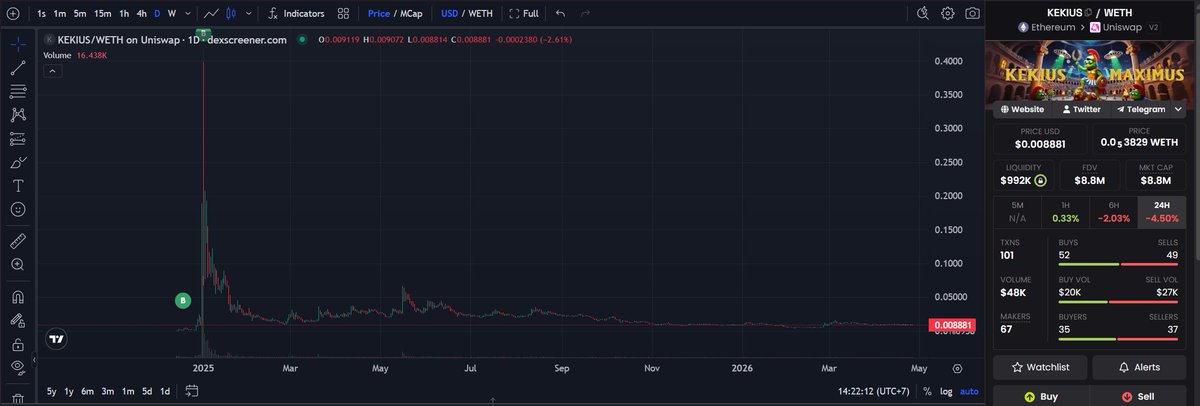Open the chart type line icon
Screen dimensions: 1200x406
pyautogui.click(x=211, y=14)
